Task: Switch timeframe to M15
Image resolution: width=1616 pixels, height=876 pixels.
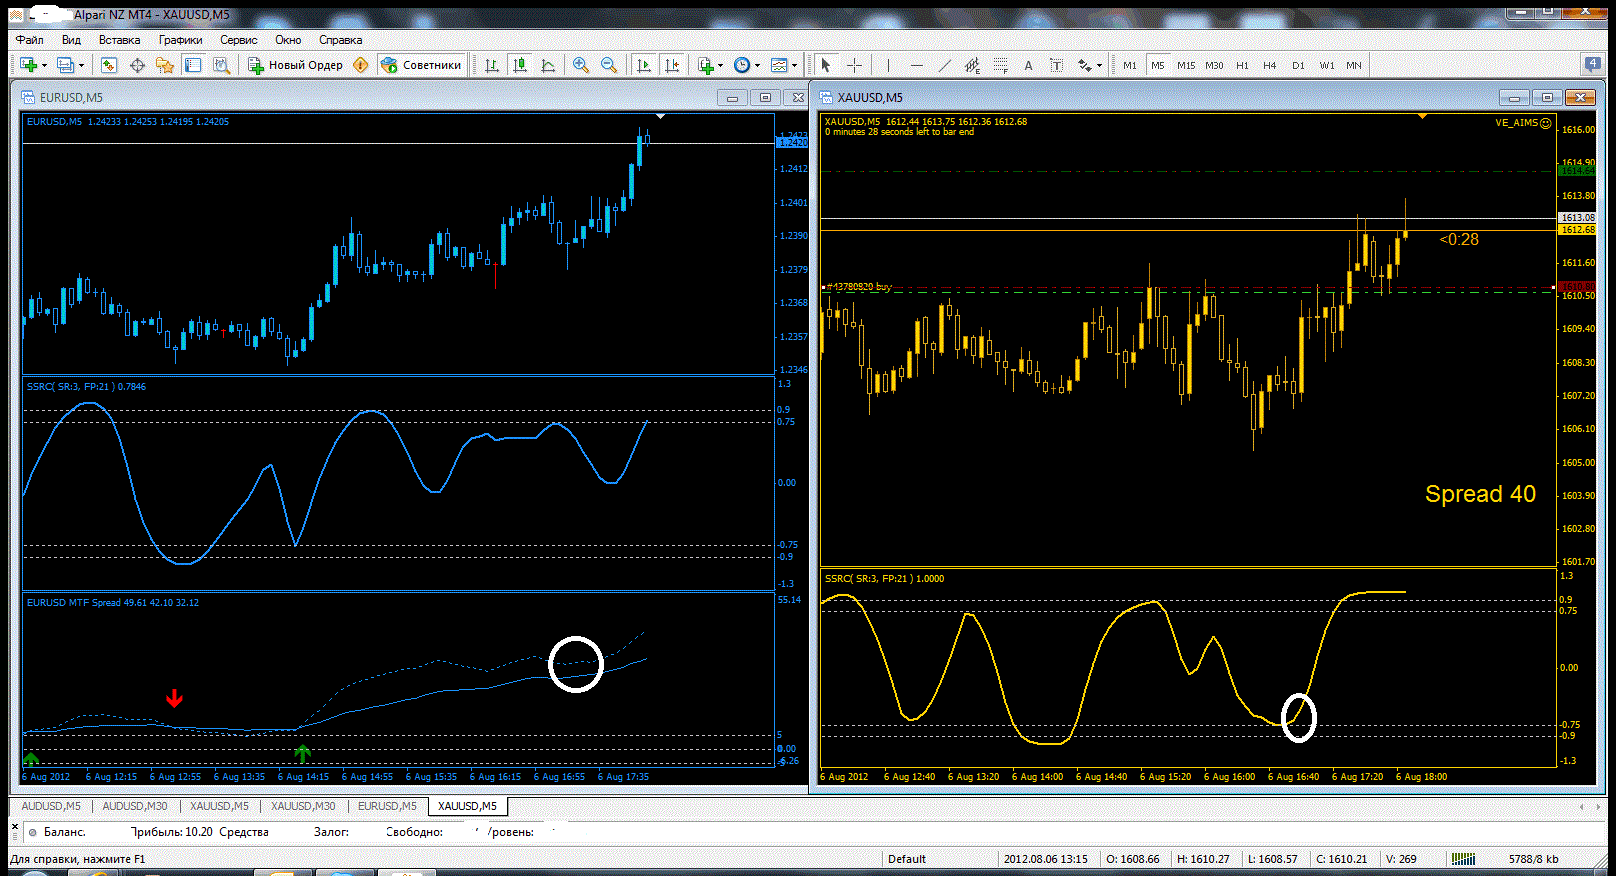Action: (x=1186, y=65)
